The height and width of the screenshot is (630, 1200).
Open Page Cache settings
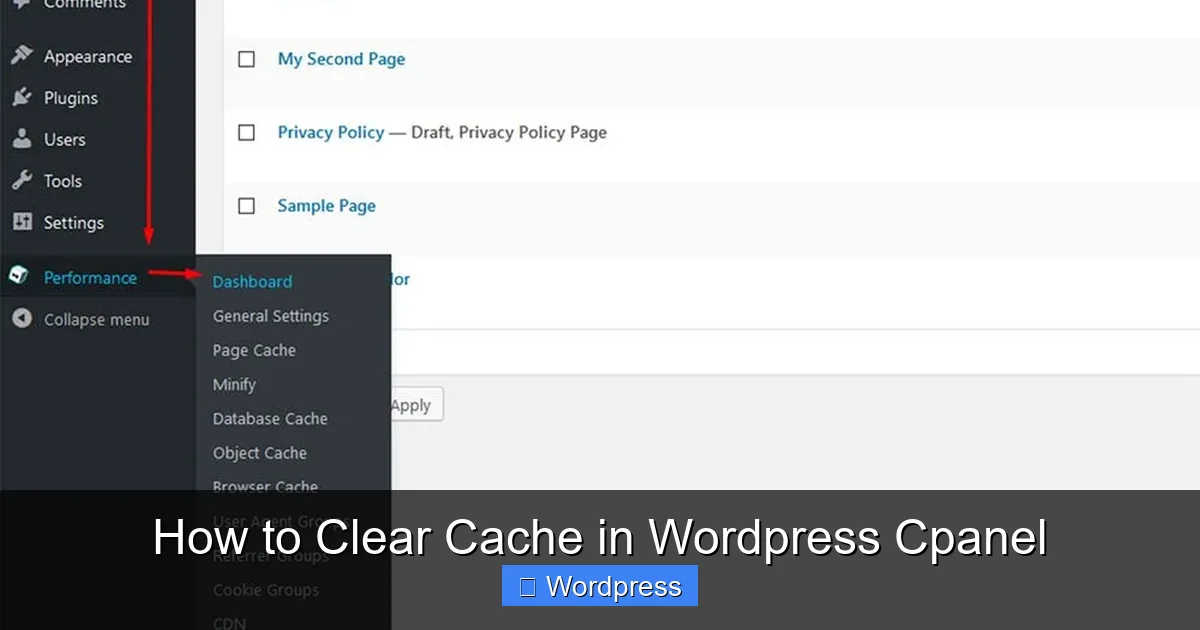coord(254,350)
